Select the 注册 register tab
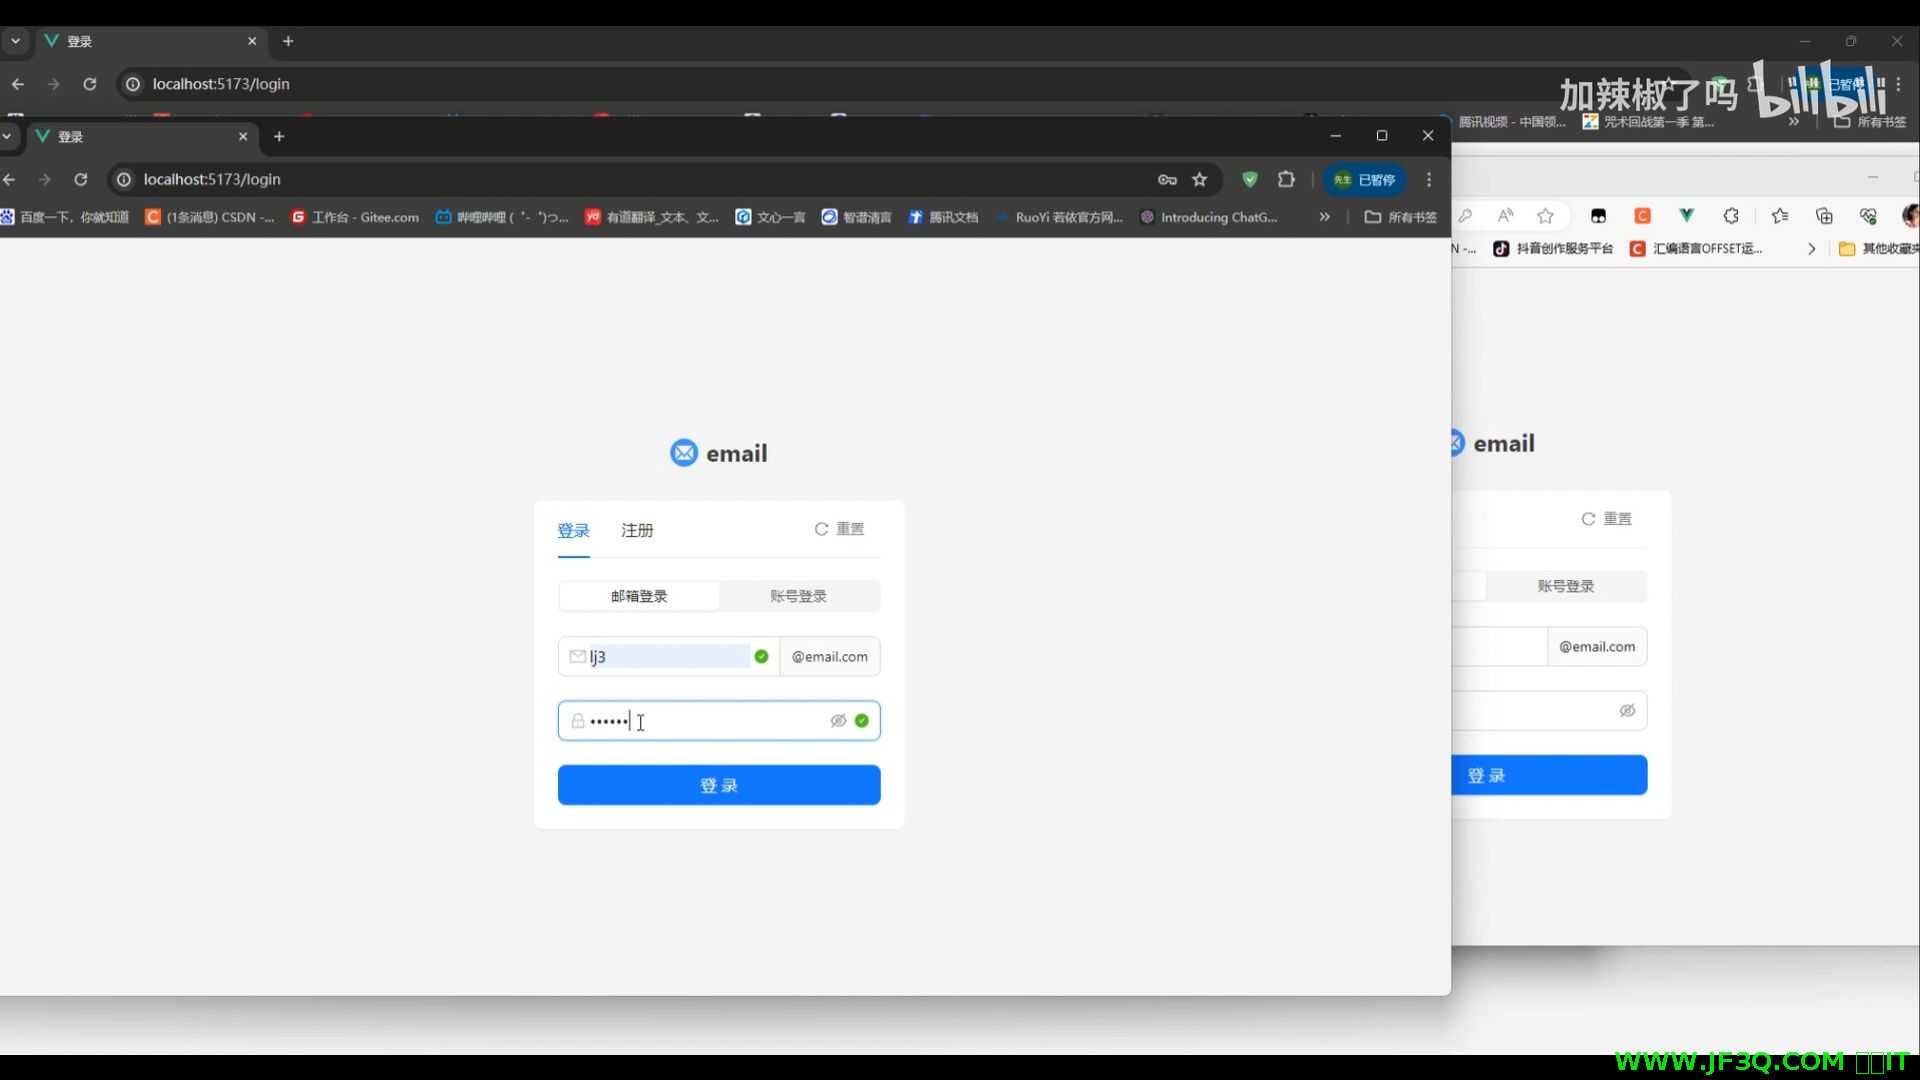The width and height of the screenshot is (1920, 1080). click(x=637, y=530)
